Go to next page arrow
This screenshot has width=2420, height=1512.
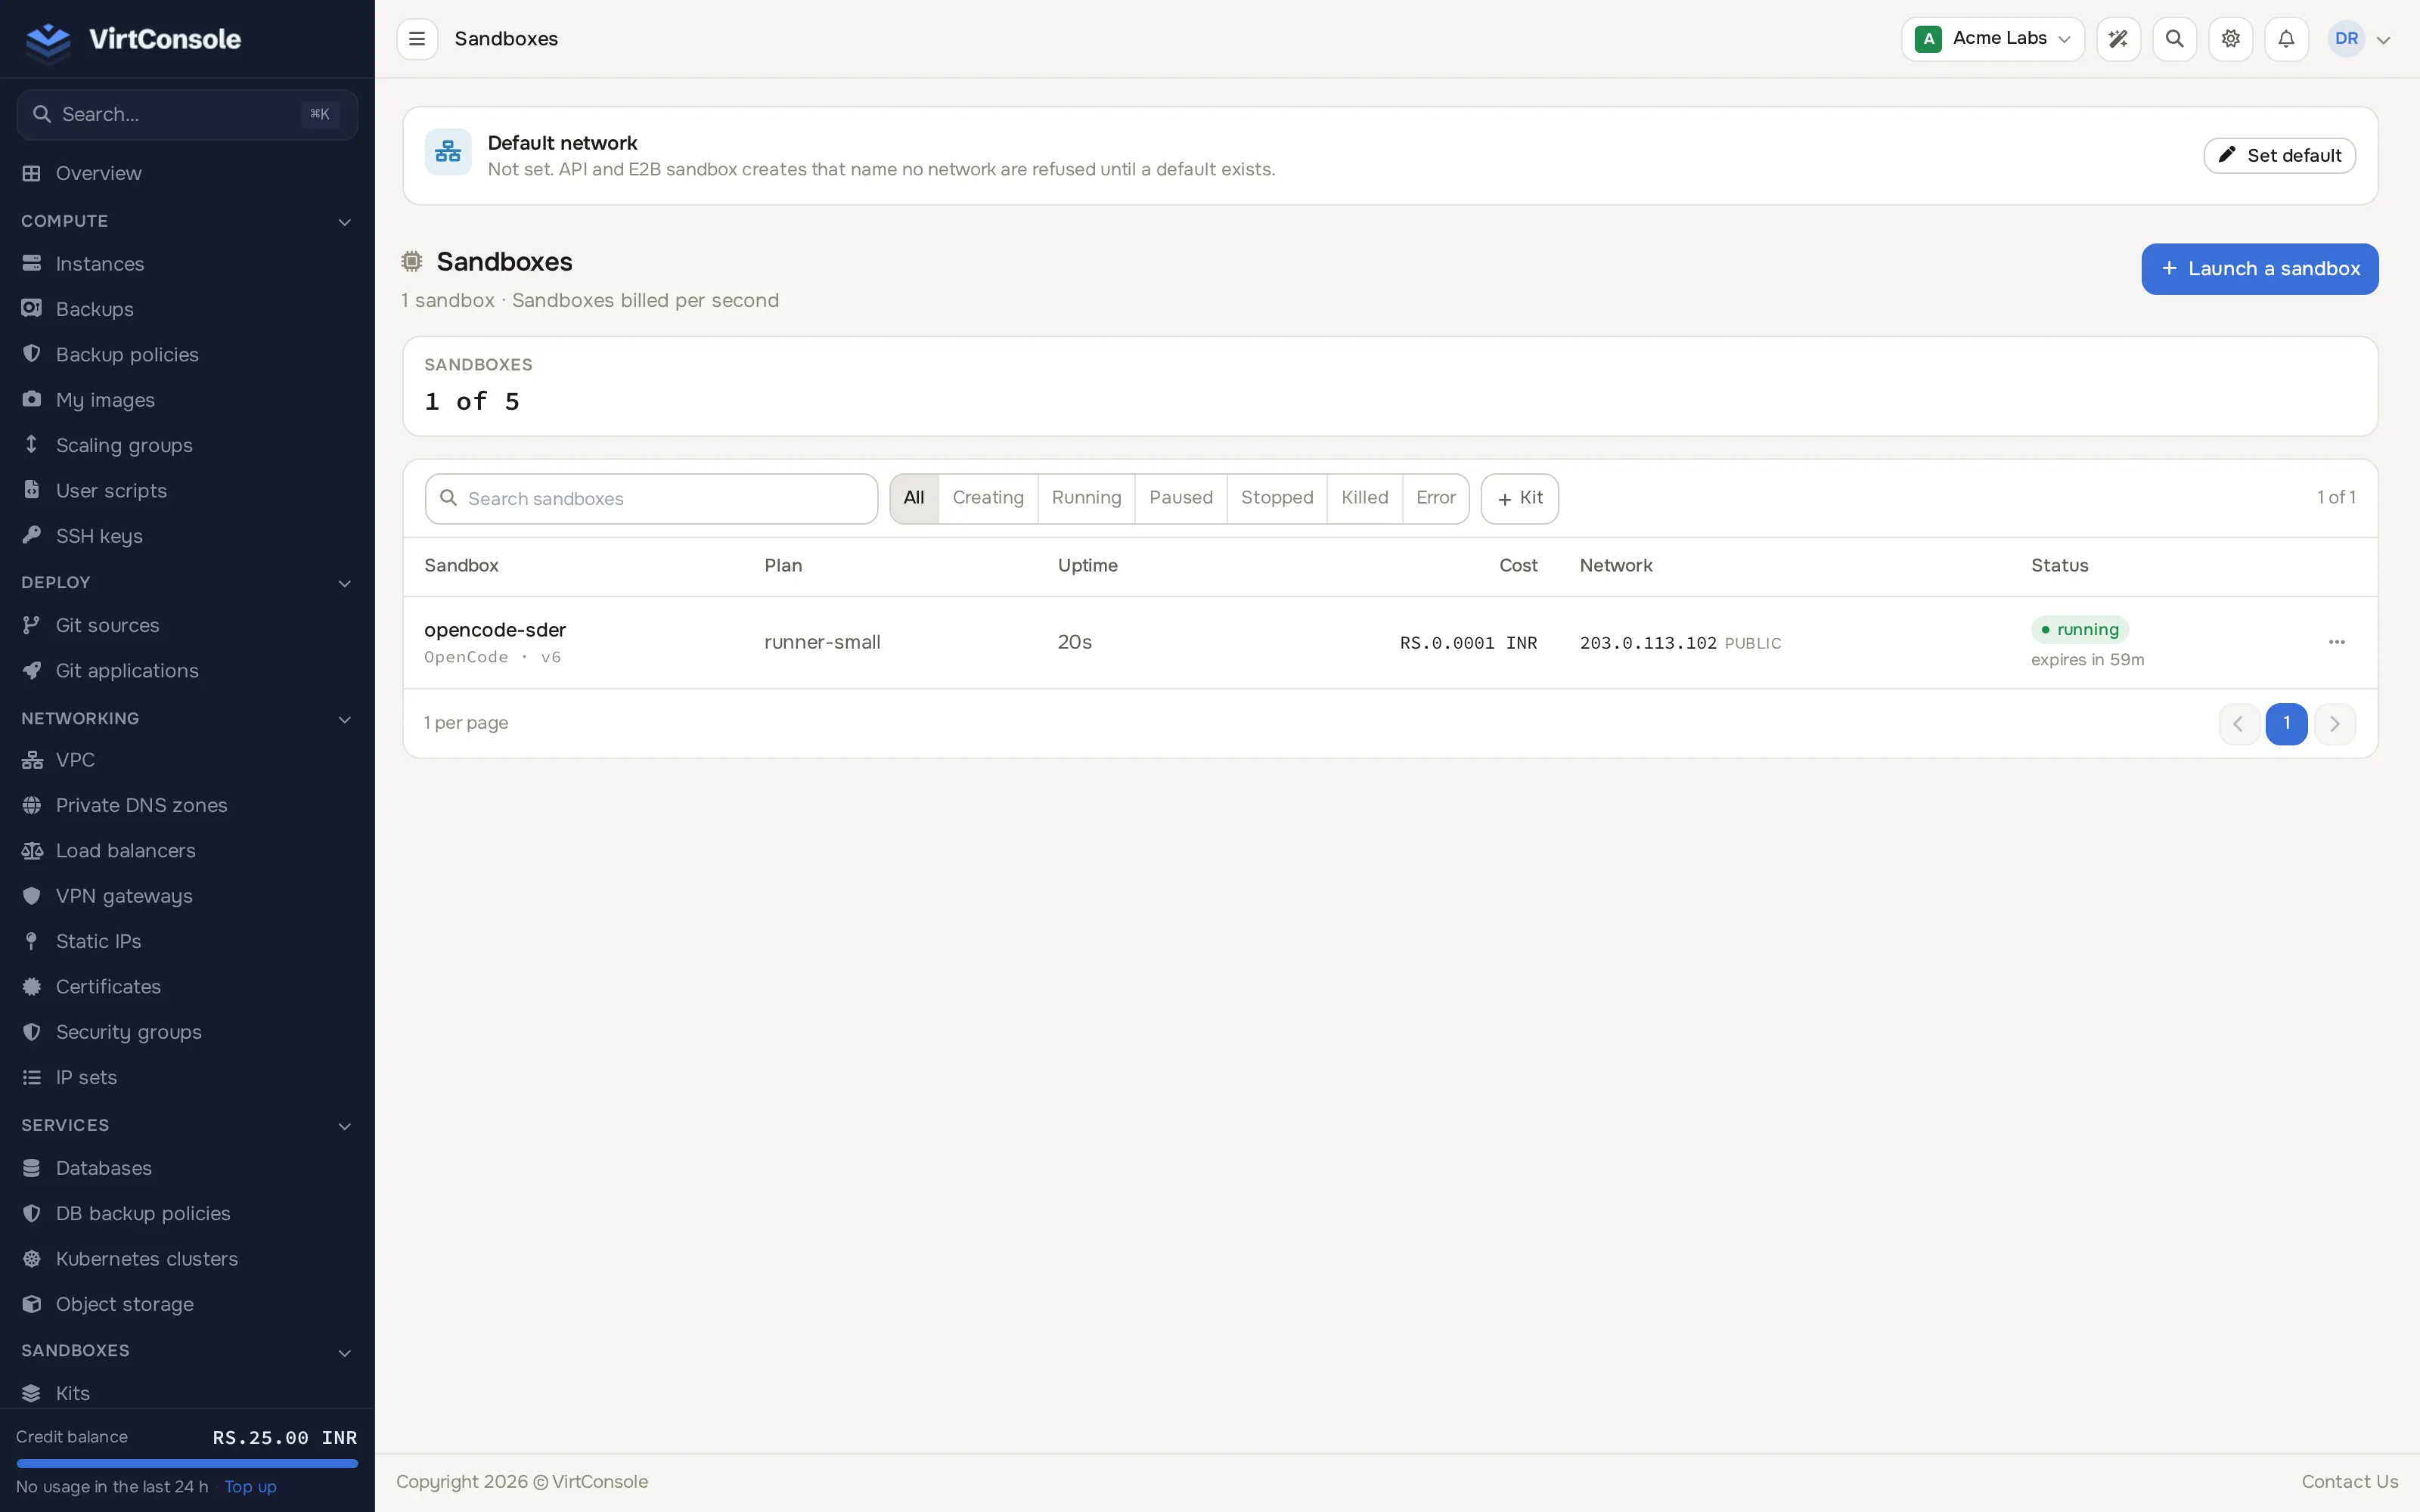point(2335,724)
